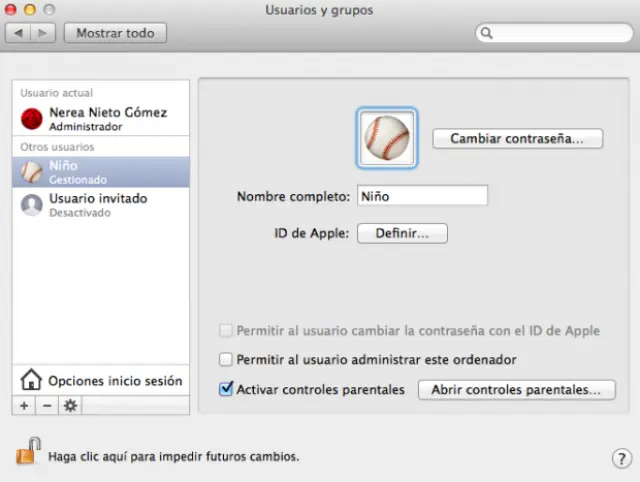Click the magnifying glass in search field
Viewport: 640px width, 482px height.
coord(488,33)
